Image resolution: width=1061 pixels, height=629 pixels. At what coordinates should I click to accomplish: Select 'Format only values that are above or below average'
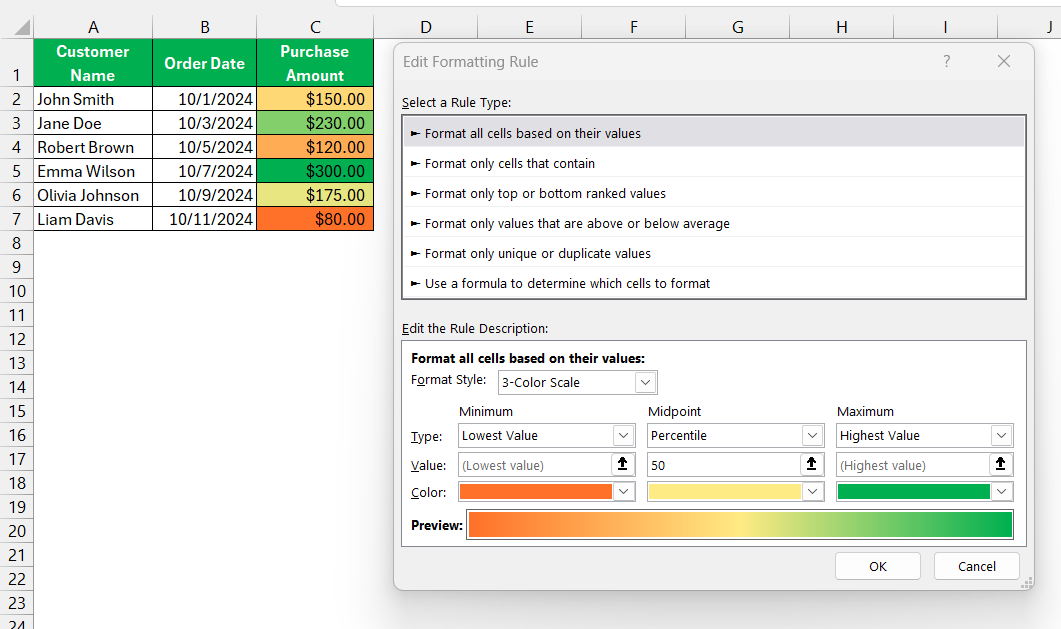pos(714,223)
